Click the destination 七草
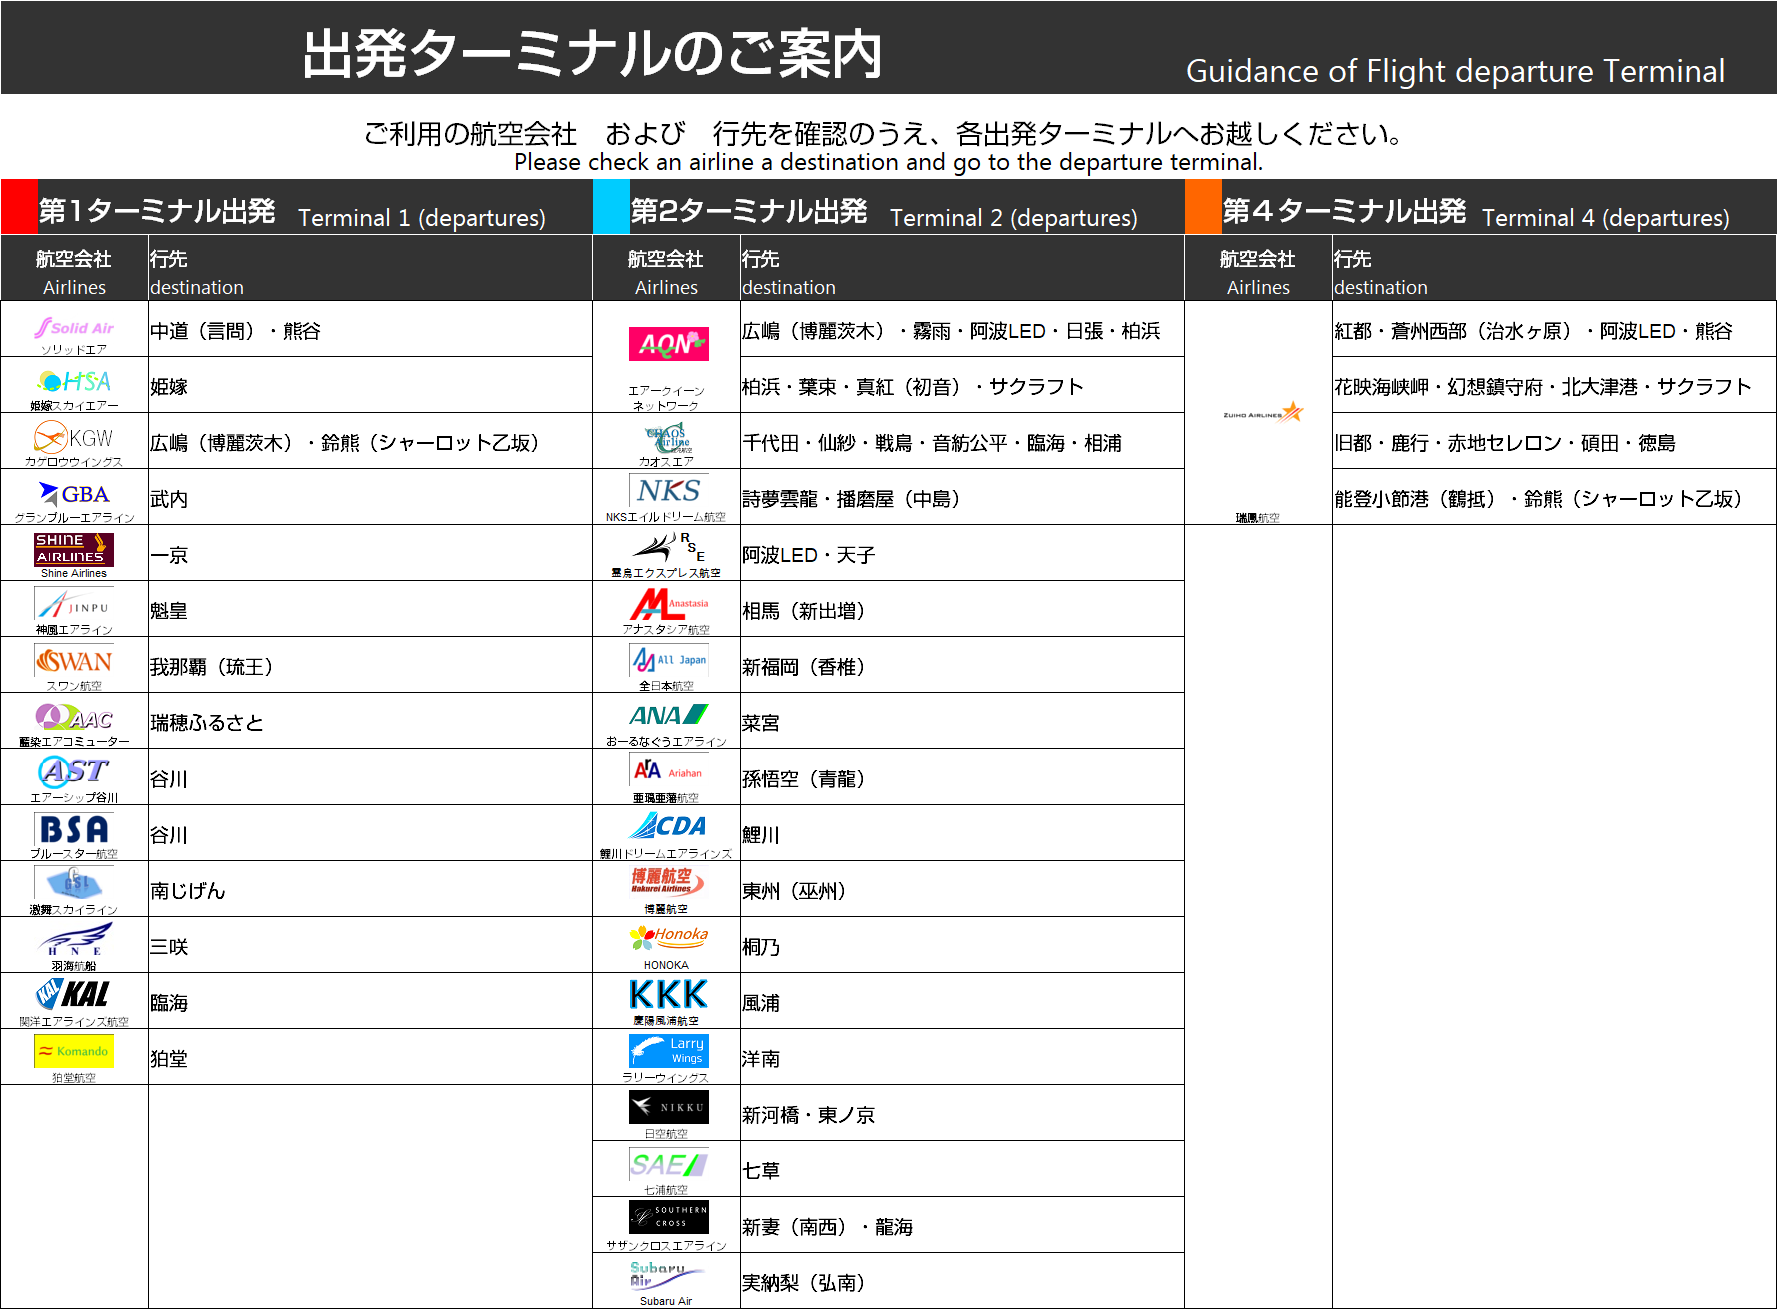The image size is (1778, 1312). coord(761,1171)
